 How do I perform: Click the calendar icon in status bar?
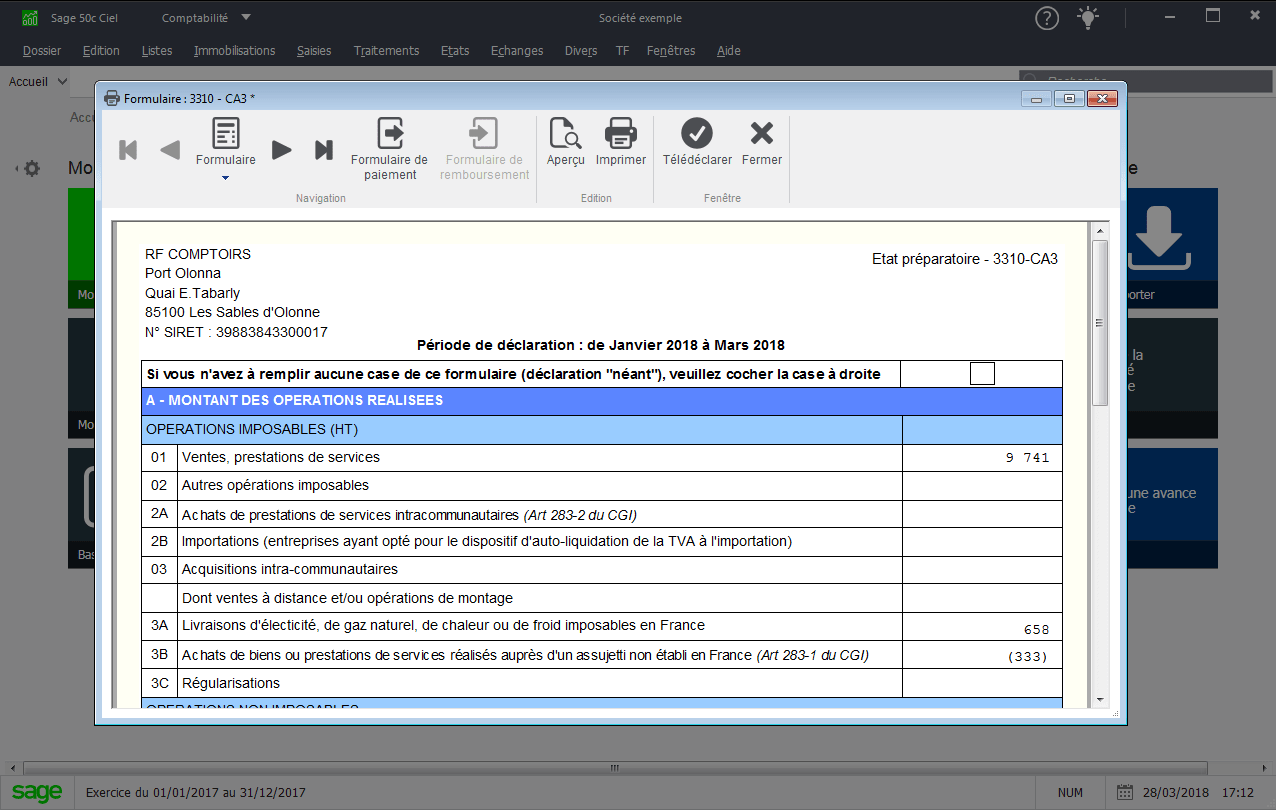pos(1124,792)
